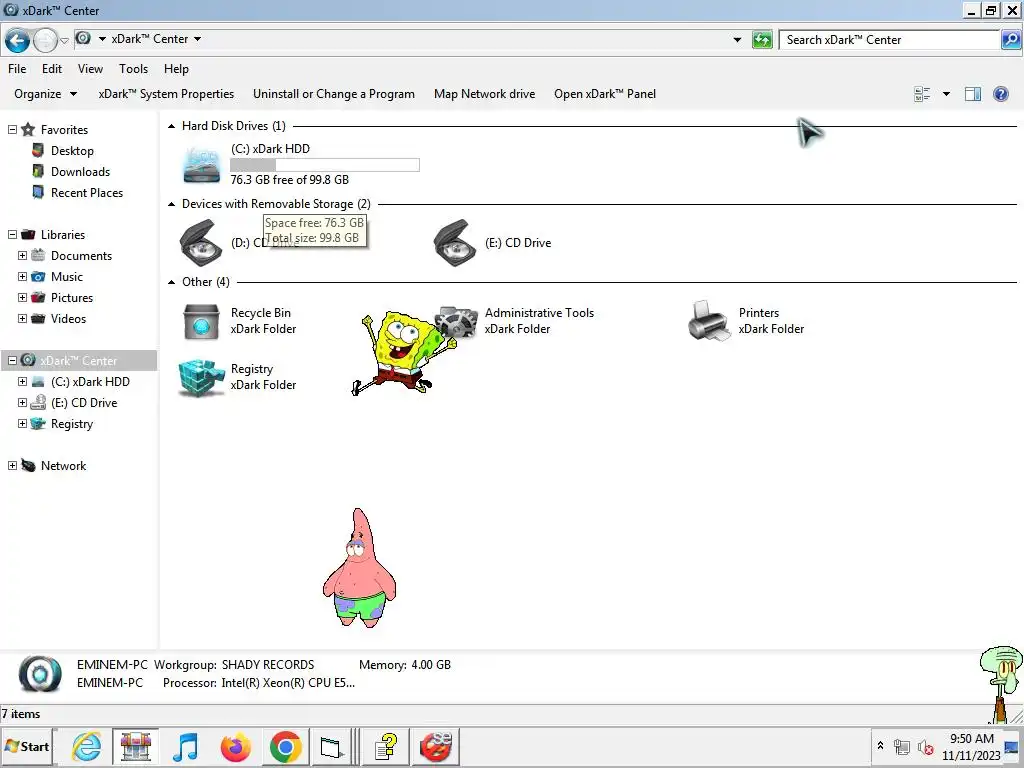The image size is (1024, 768).
Task: Click the Forward navigation arrow
Action: 45,40
